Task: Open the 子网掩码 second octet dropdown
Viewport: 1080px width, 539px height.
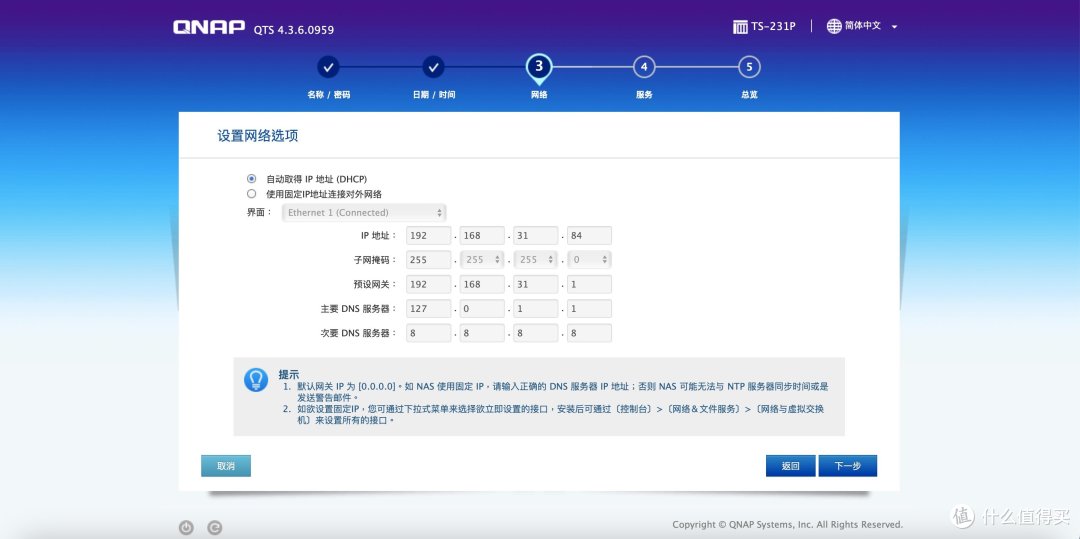Action: click(x=482, y=260)
